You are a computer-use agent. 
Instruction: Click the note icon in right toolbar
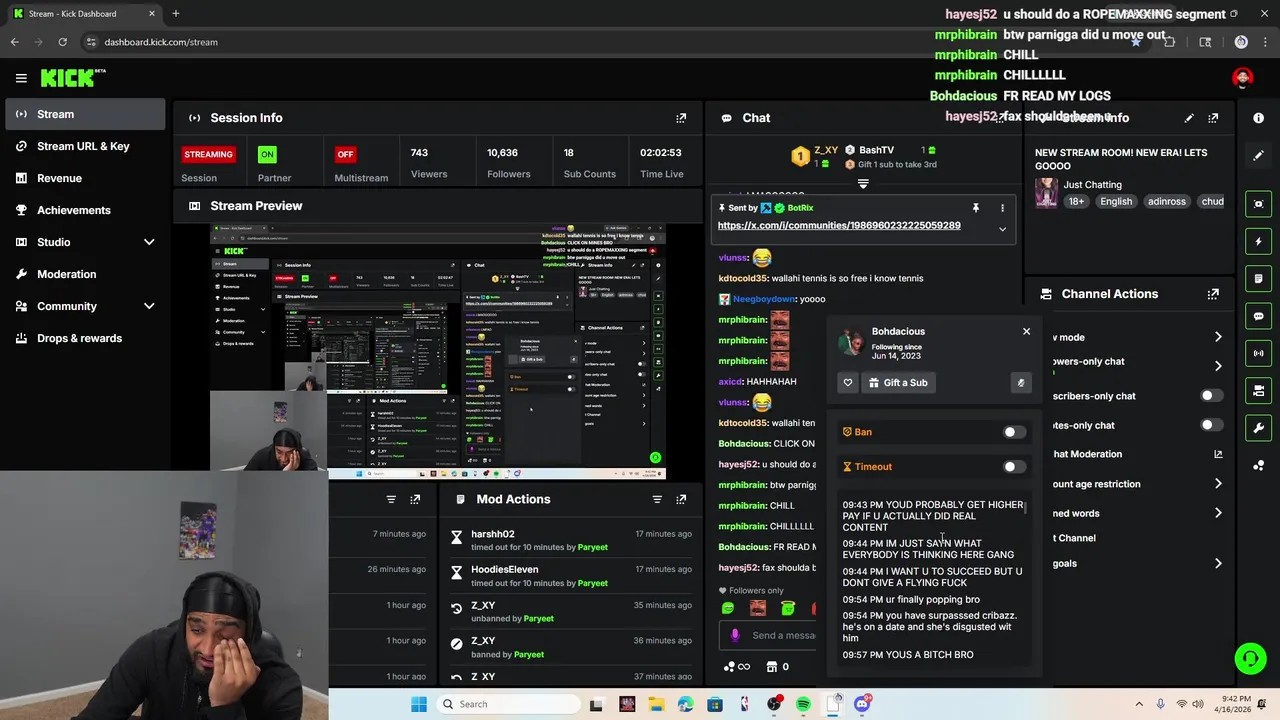coord(1258,278)
